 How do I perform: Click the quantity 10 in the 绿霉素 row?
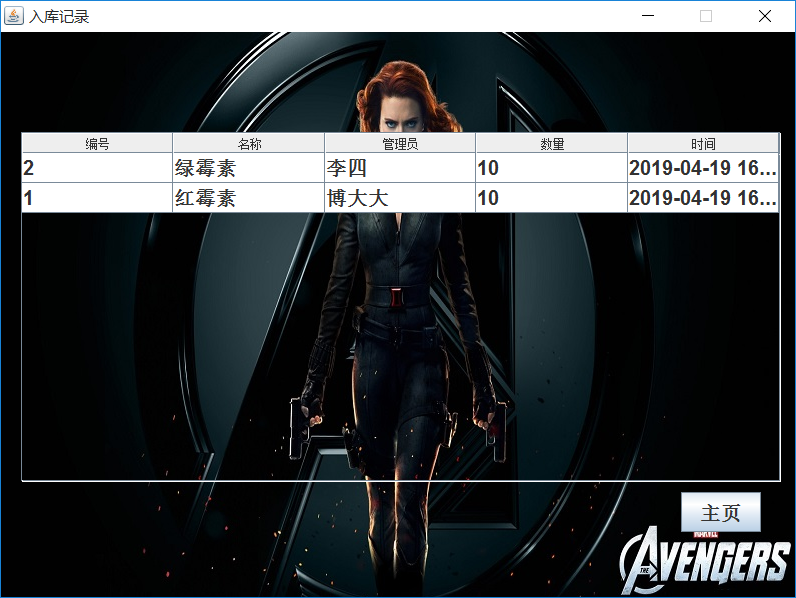tap(552, 168)
